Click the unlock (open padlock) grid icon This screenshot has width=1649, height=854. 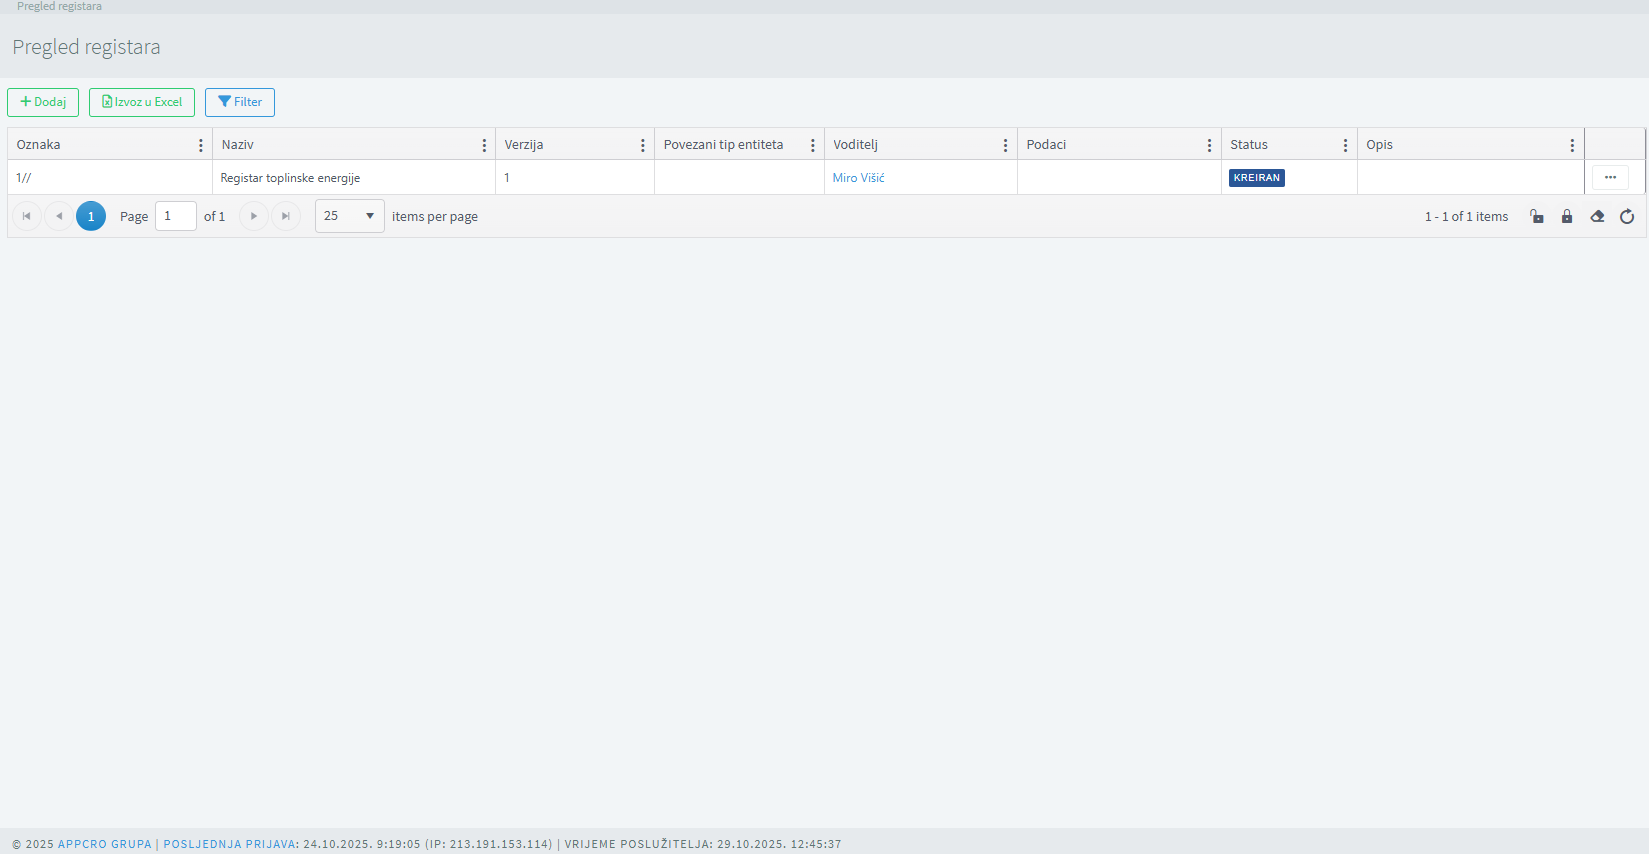click(x=1537, y=217)
